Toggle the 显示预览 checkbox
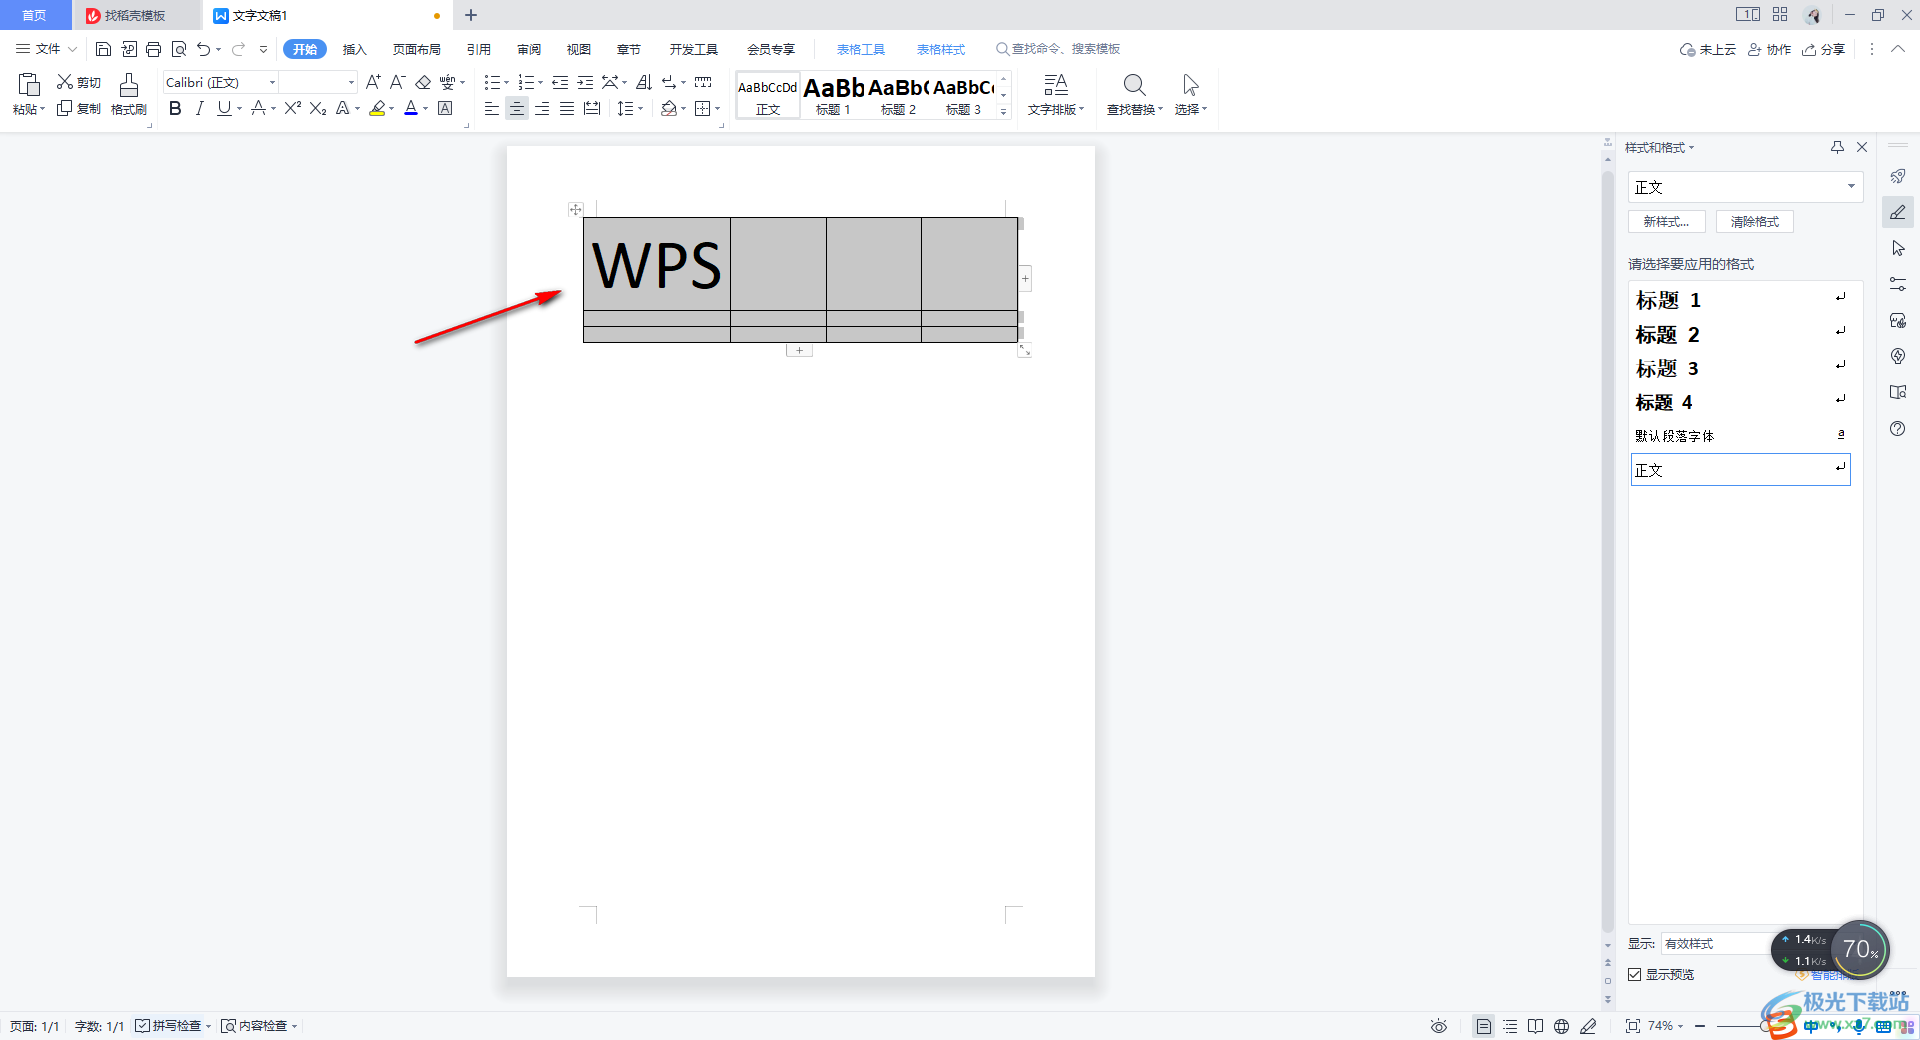 (1634, 974)
